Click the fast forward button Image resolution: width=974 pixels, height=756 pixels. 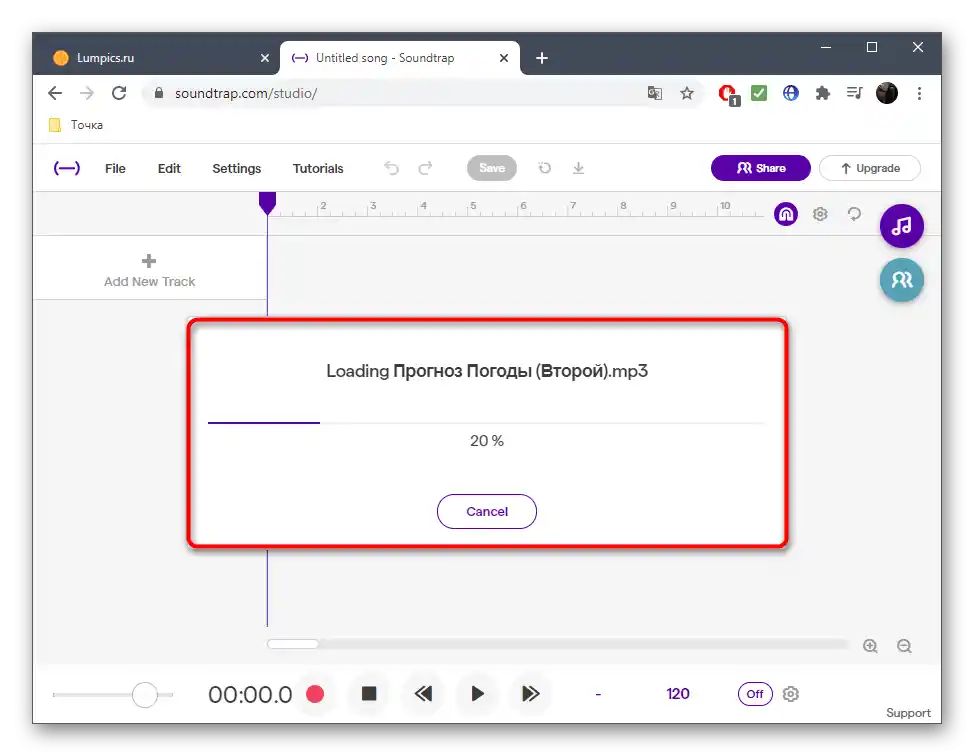[x=530, y=693]
